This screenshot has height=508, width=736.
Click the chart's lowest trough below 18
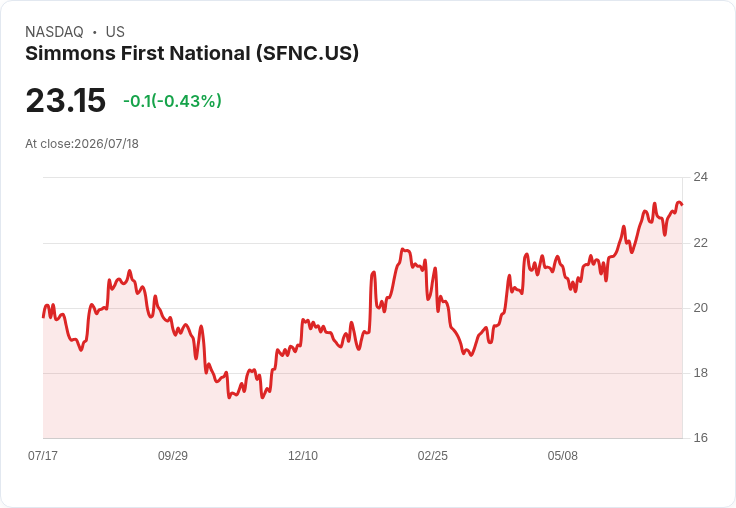[262, 398]
